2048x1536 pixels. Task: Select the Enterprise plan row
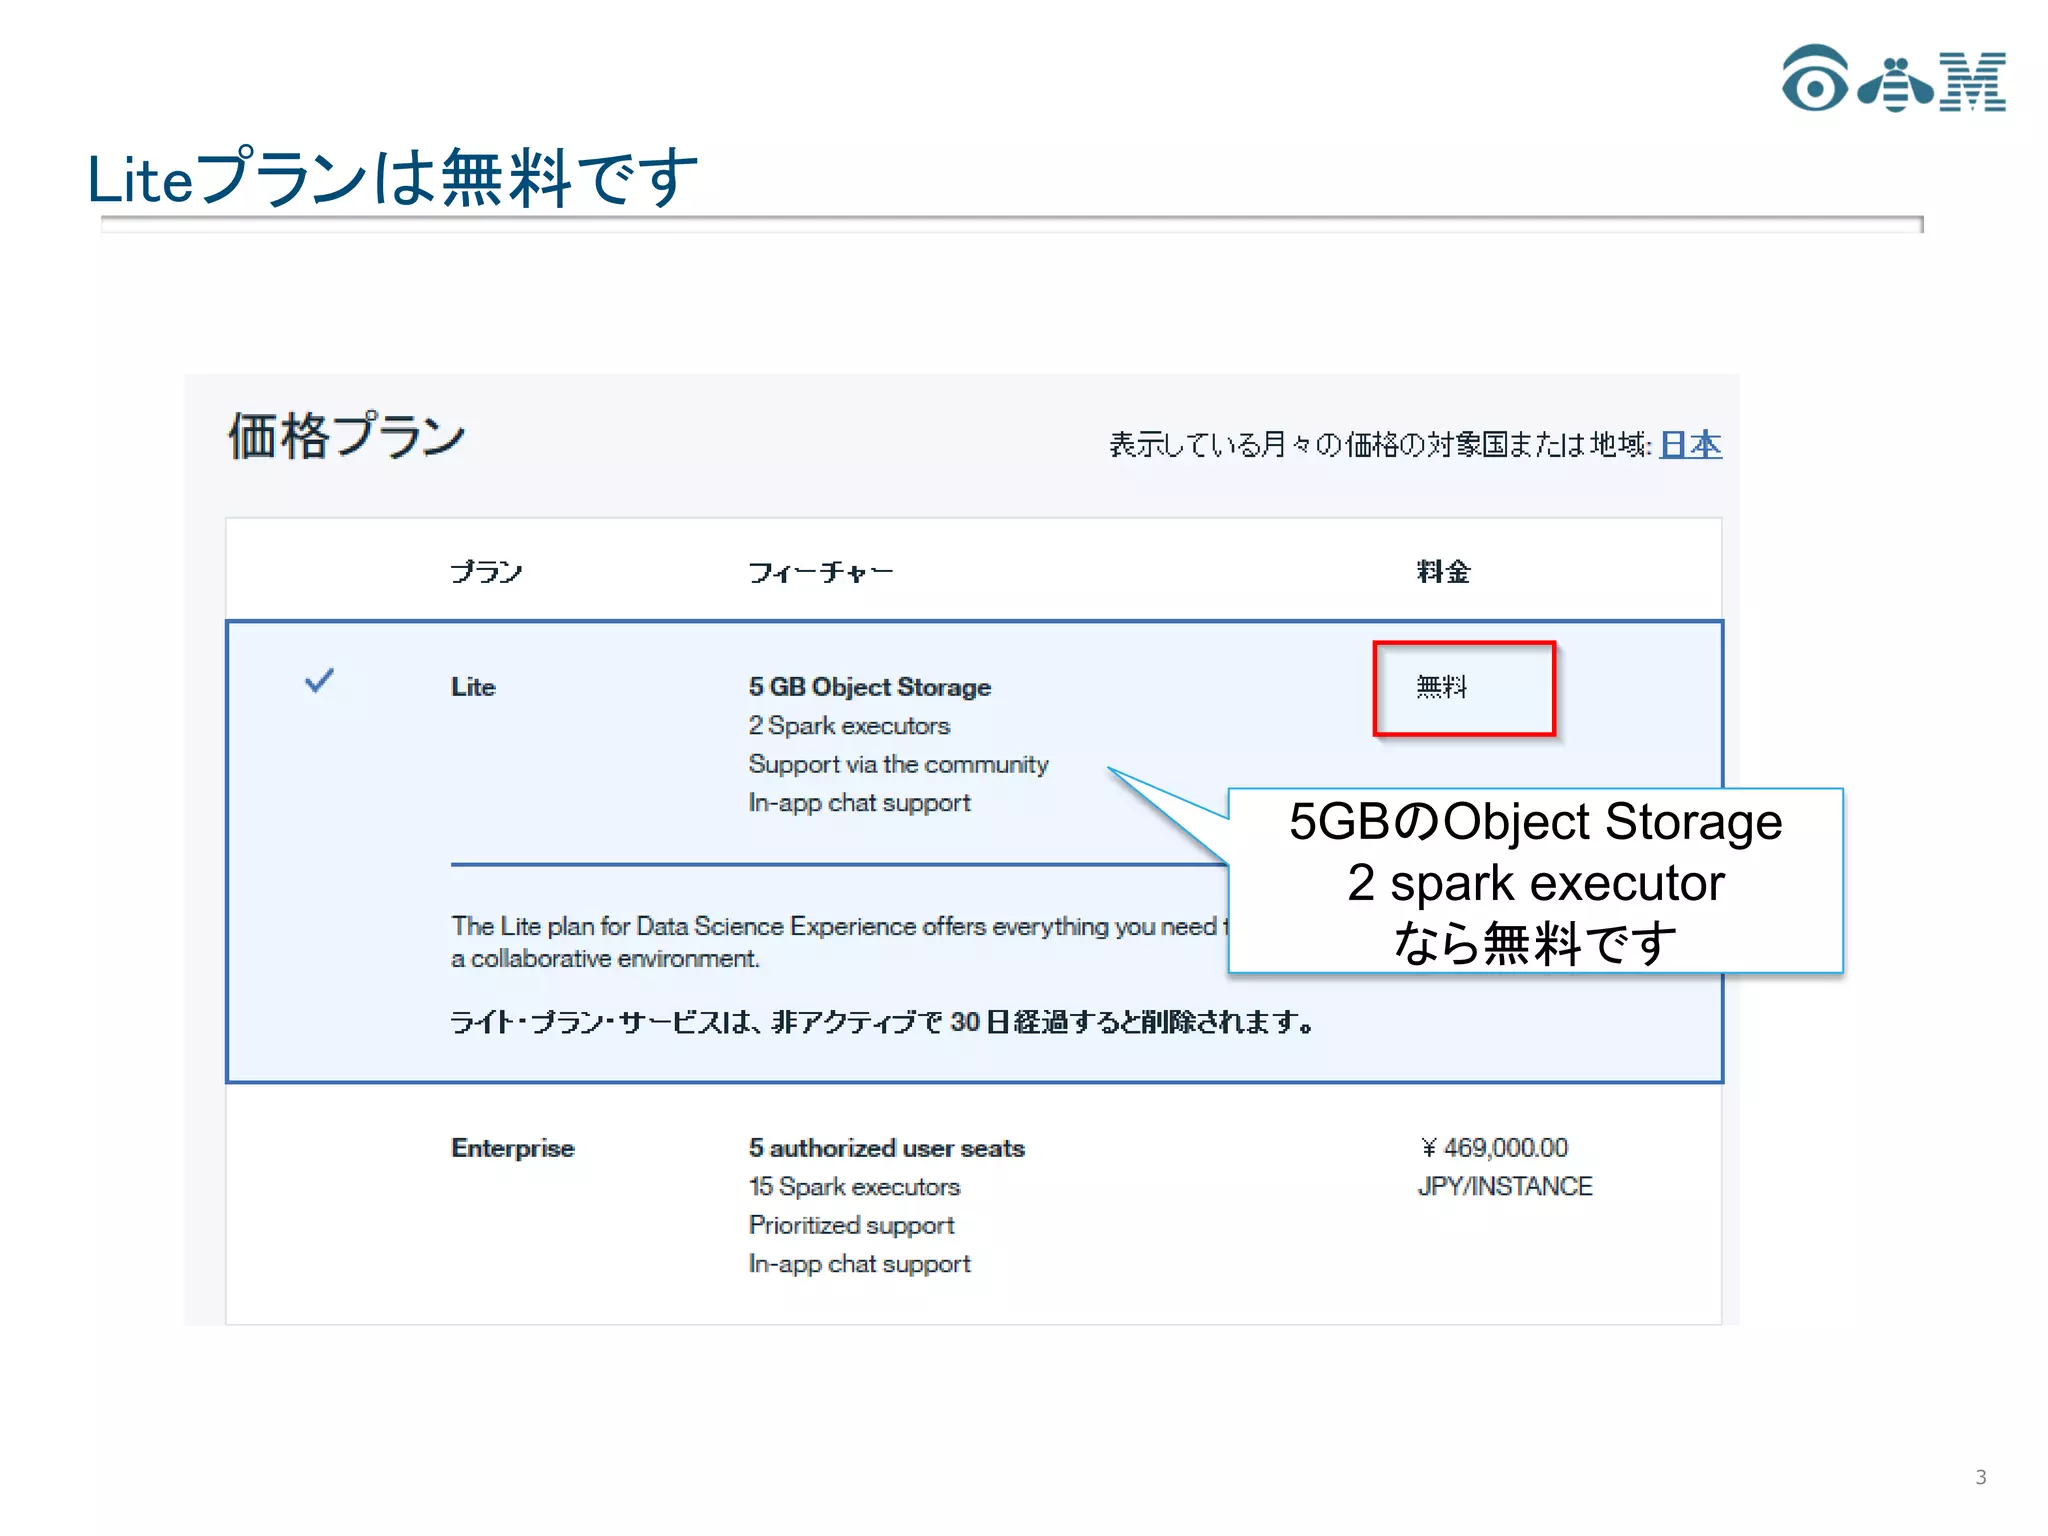[974, 1205]
